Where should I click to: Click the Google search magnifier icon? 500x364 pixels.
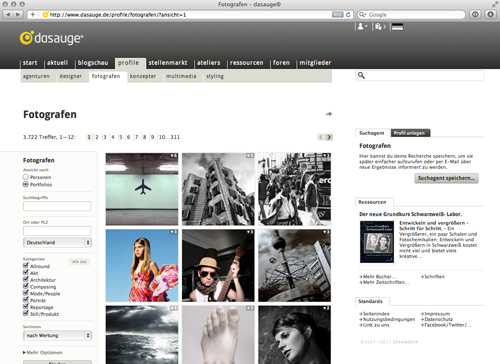pos(363,15)
